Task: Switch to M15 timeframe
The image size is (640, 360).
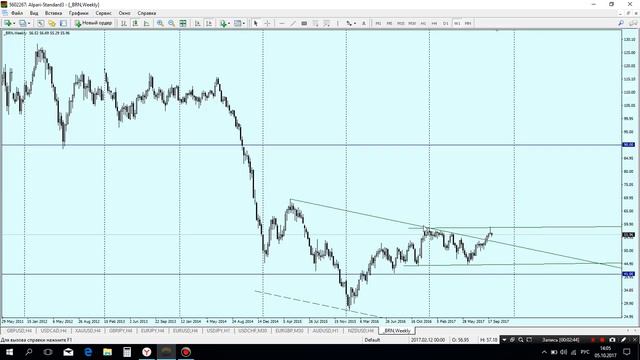Action: click(x=401, y=24)
